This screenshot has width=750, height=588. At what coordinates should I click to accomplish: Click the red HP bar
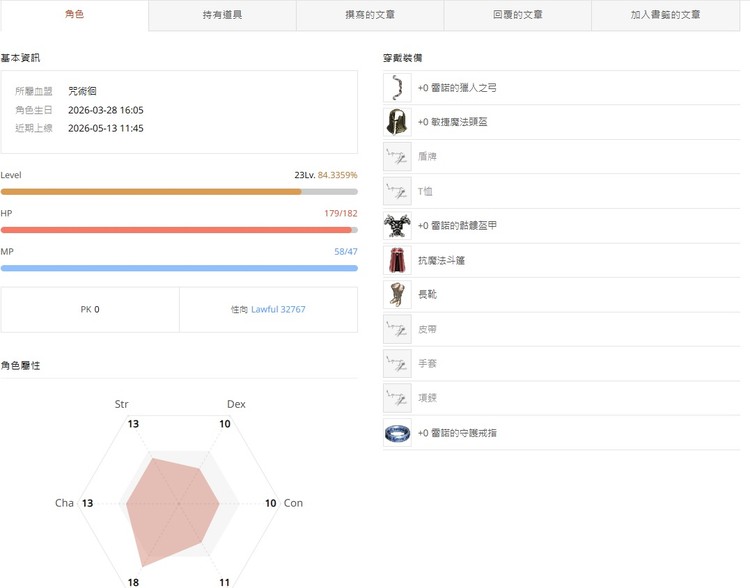click(x=179, y=230)
